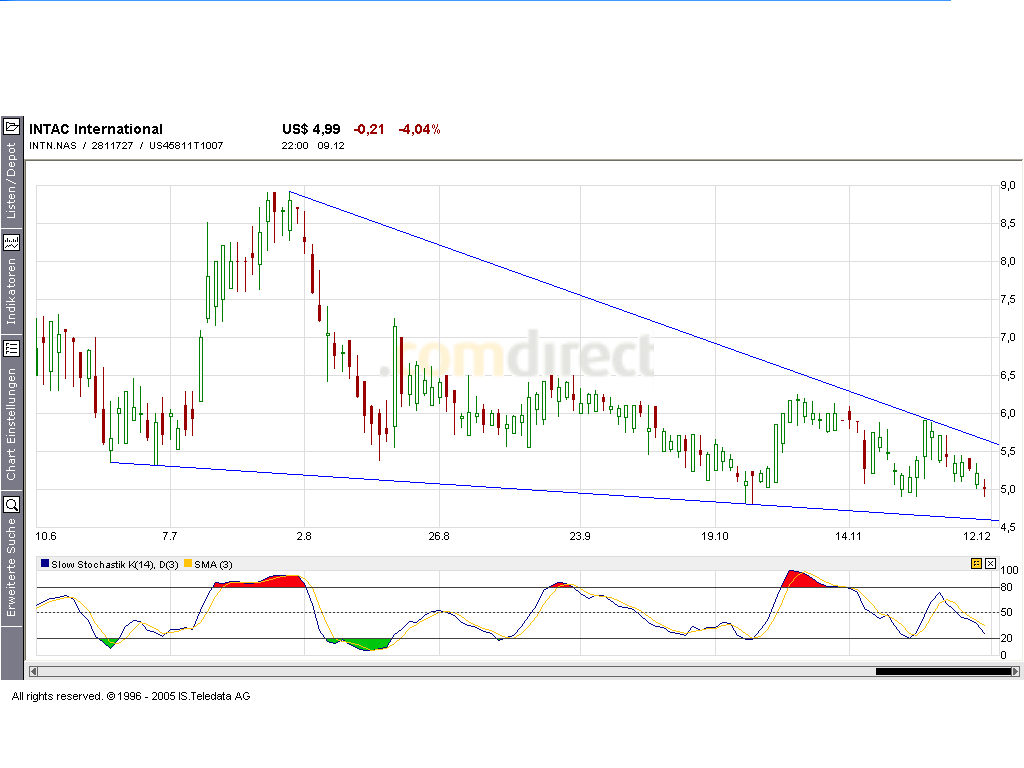Image resolution: width=1024 pixels, height=768 pixels.
Task: Click the -4,04% change percentage
Action: coord(419,129)
